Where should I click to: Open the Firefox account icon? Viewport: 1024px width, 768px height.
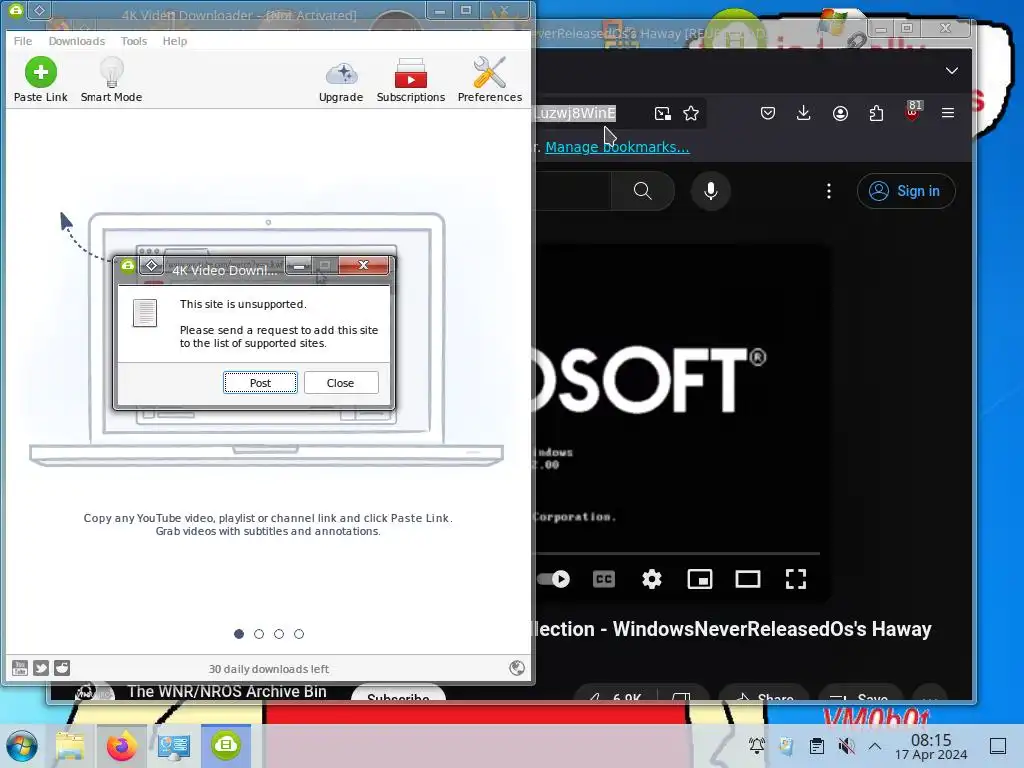pos(840,113)
